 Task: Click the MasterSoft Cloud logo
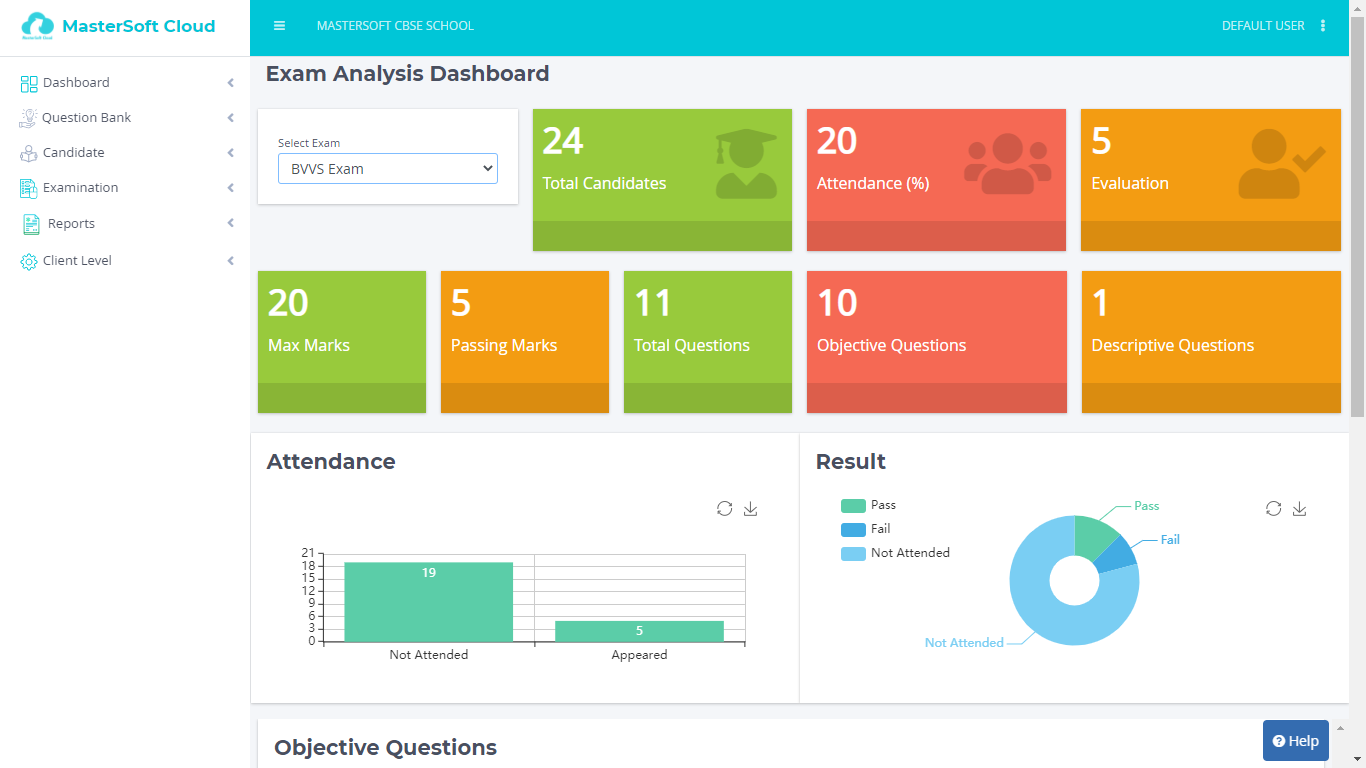tap(118, 27)
